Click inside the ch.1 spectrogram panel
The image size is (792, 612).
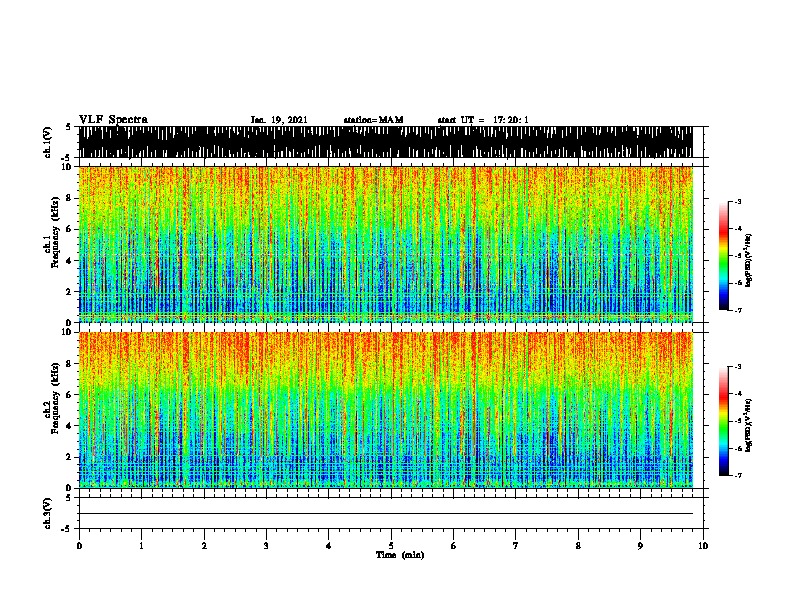pyautogui.click(x=386, y=244)
